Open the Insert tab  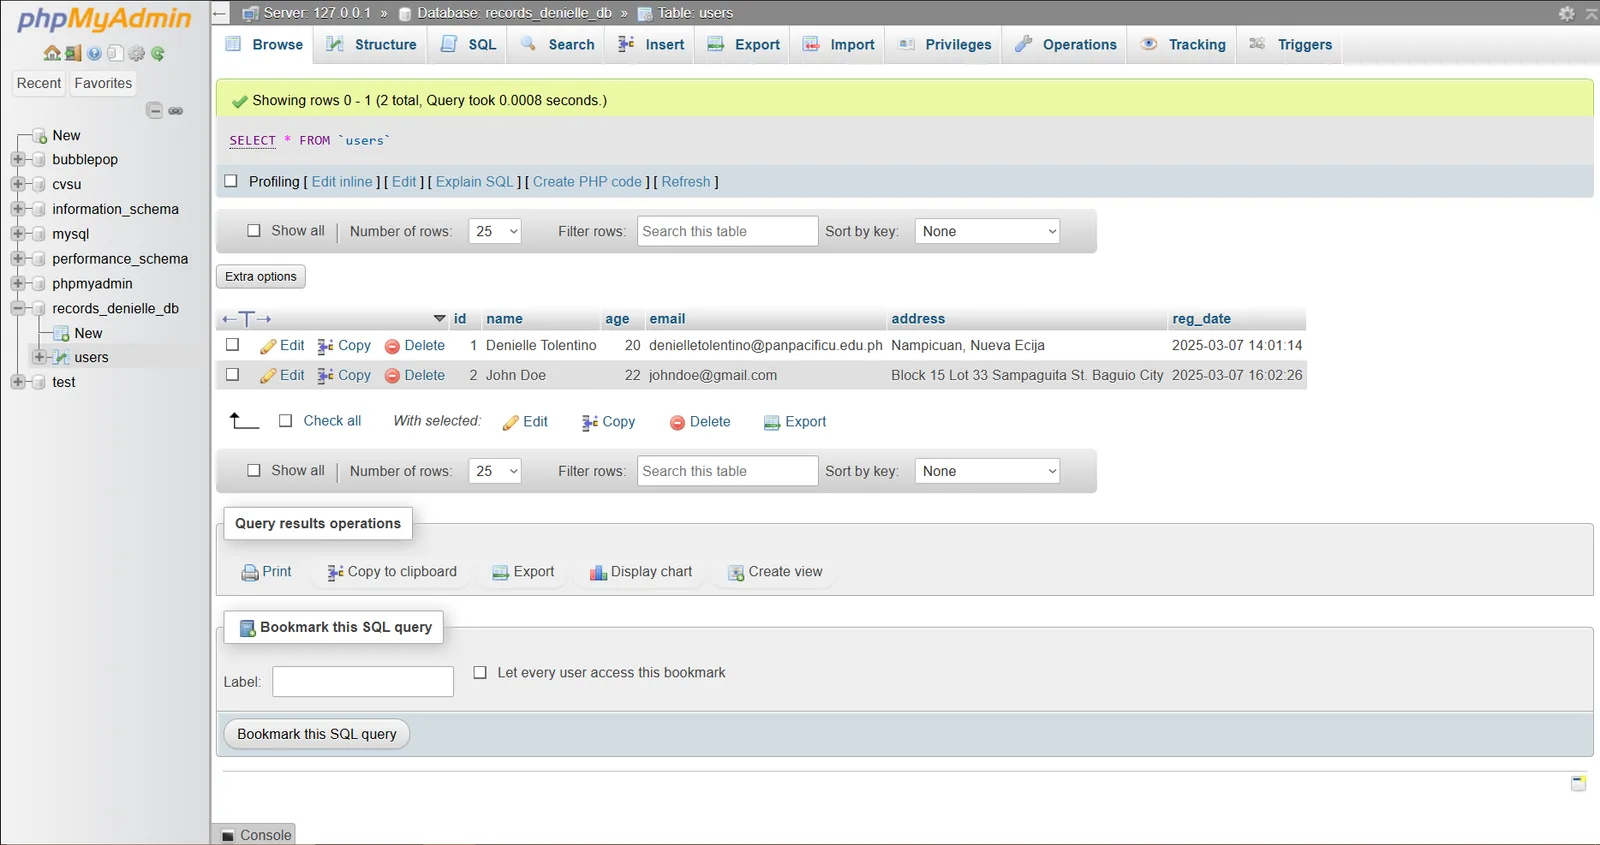651,45
